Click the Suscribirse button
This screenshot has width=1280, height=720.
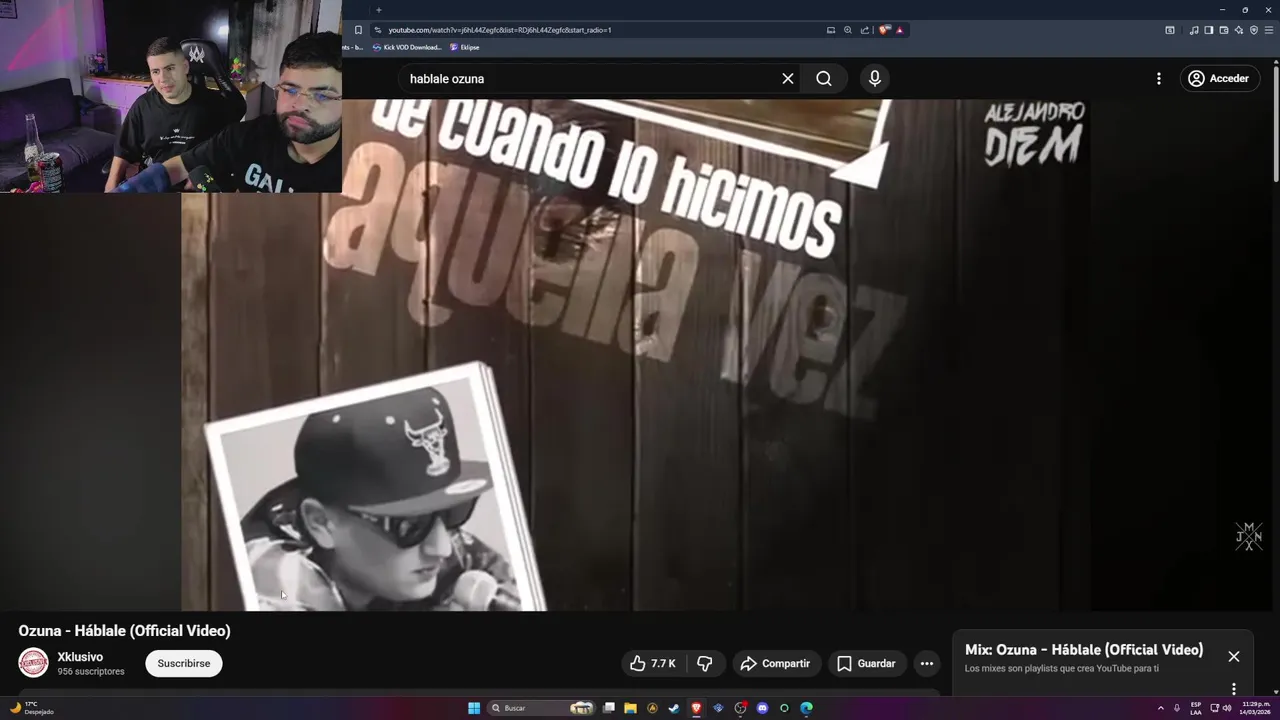(184, 663)
